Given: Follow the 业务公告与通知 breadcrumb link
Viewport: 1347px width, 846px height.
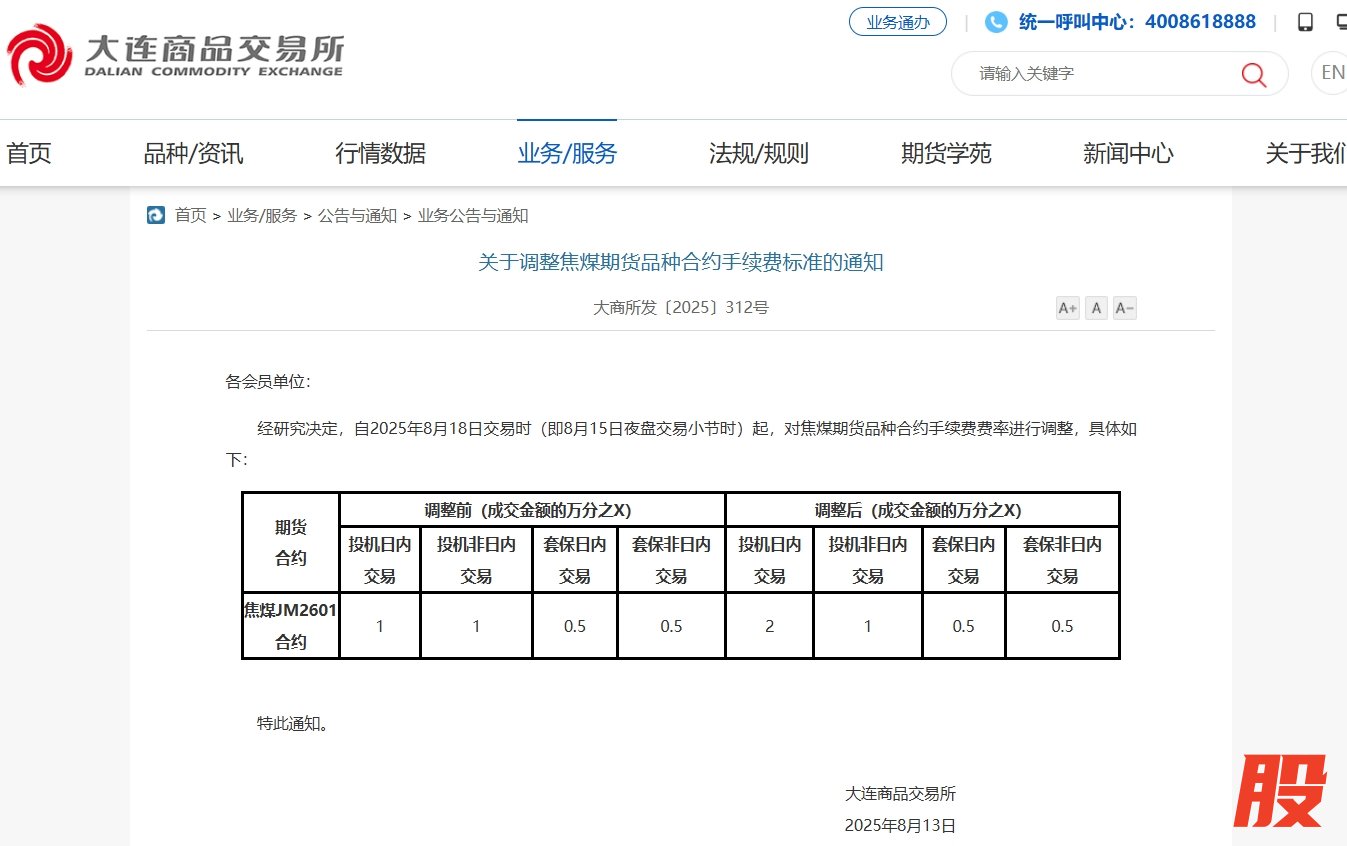Looking at the screenshot, I should point(472,215).
